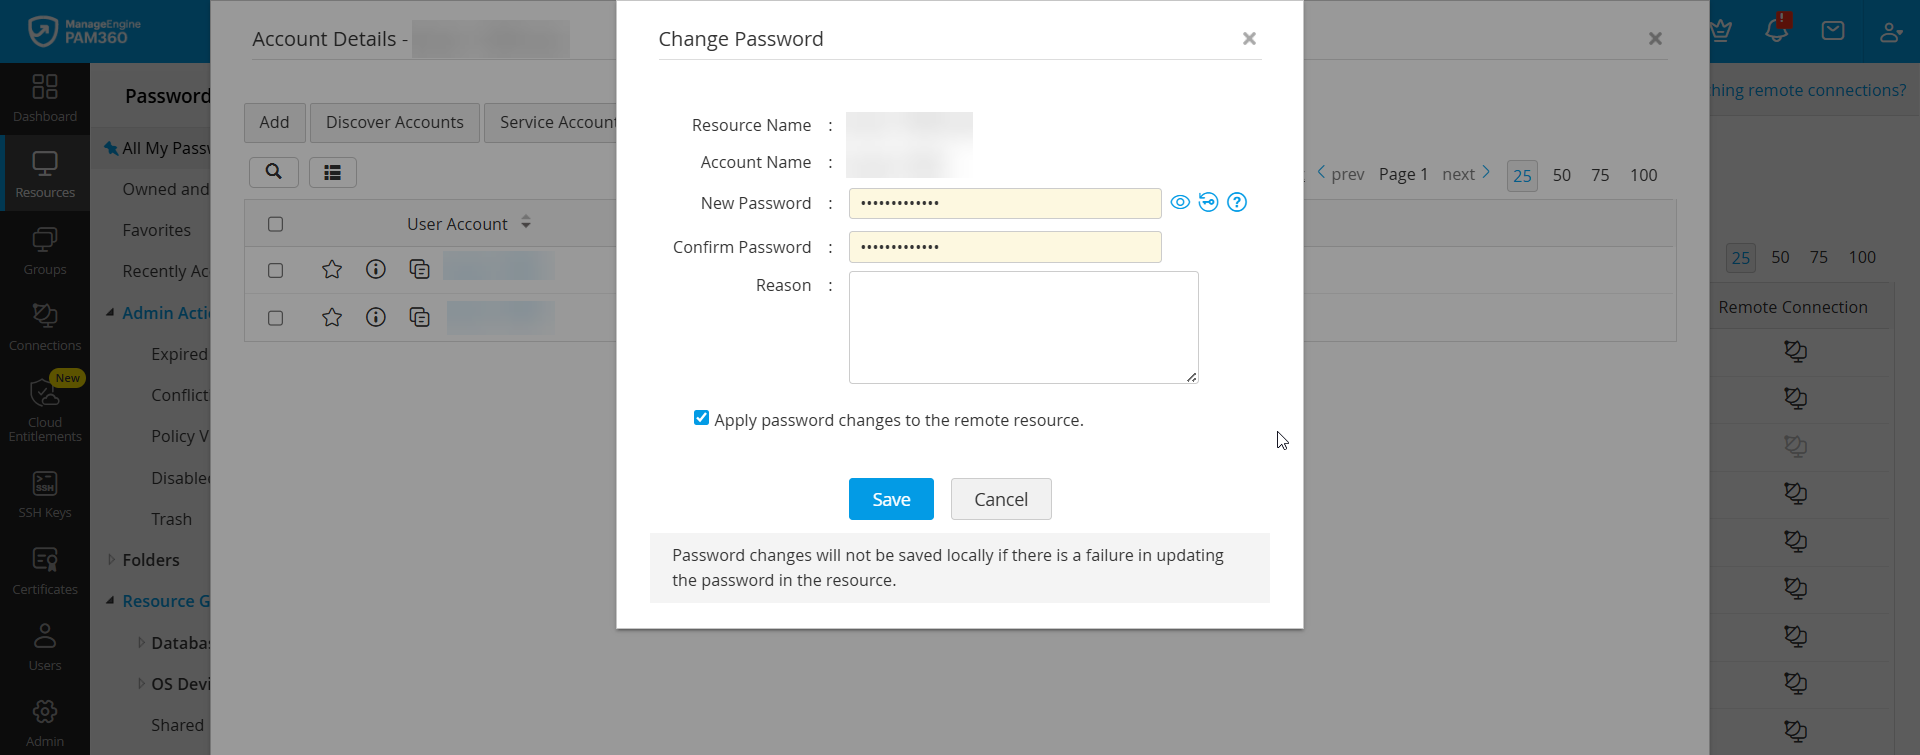Save the password change

pyautogui.click(x=890, y=498)
